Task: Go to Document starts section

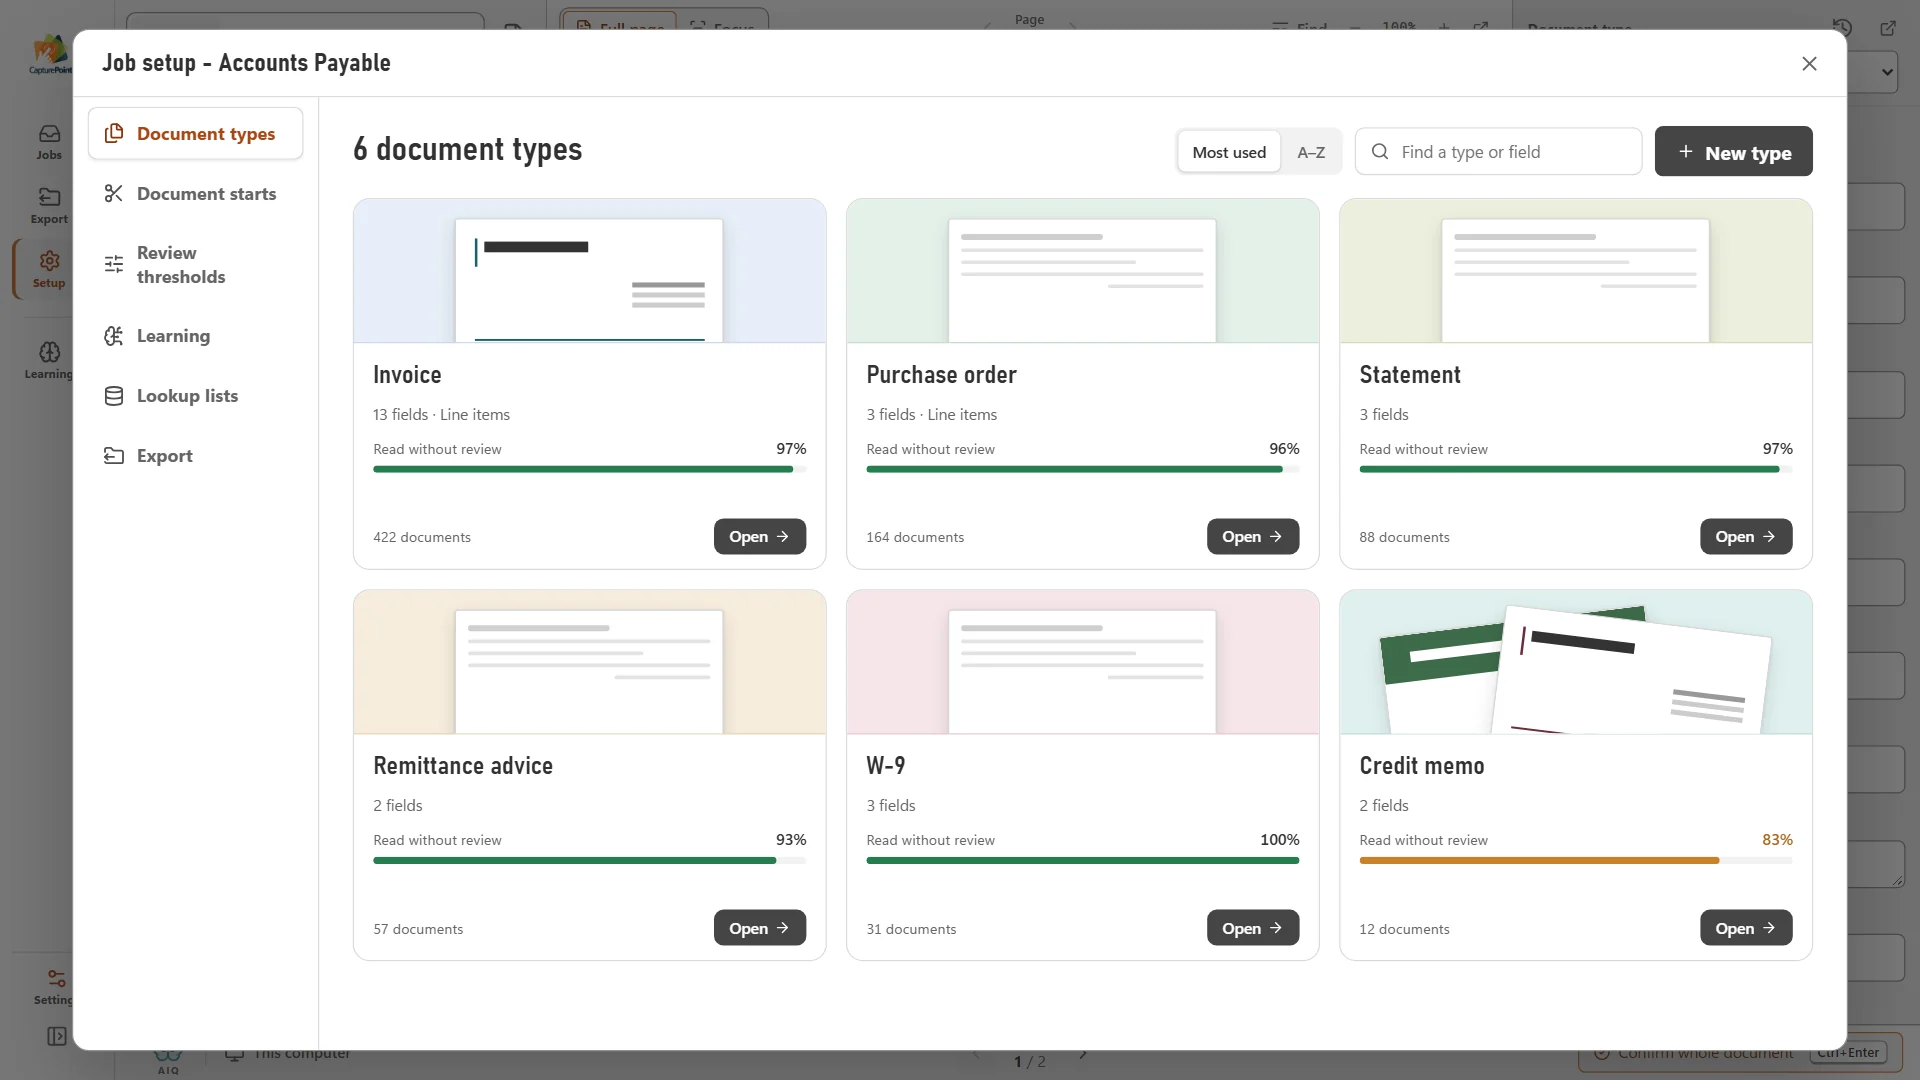Action: click(195, 193)
